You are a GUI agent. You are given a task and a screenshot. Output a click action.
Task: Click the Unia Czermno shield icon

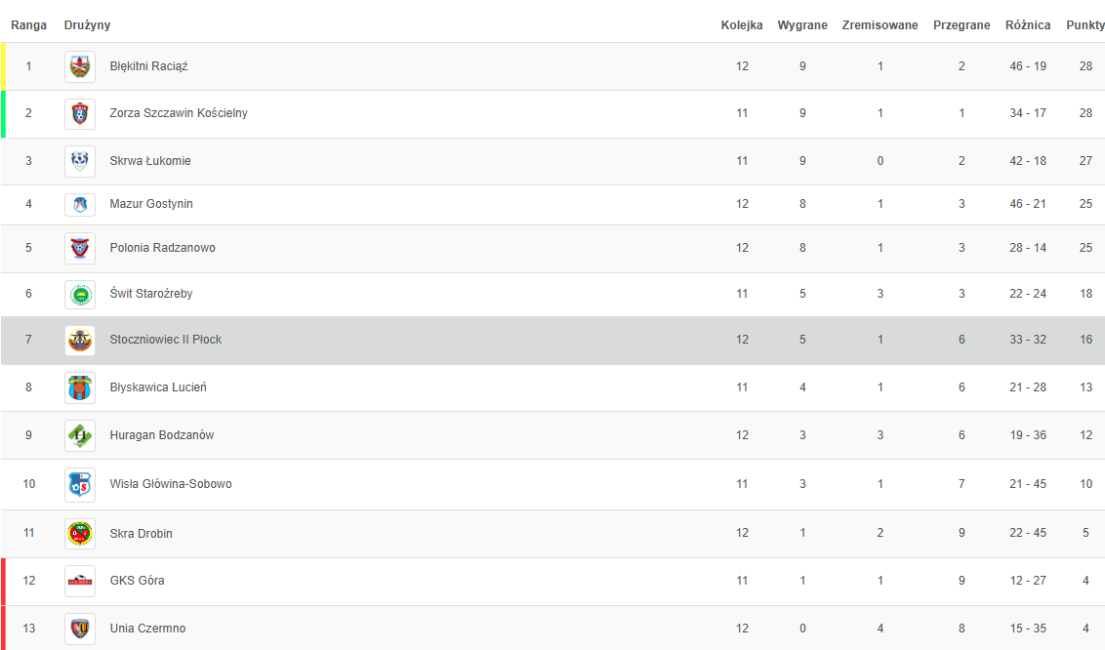point(80,629)
